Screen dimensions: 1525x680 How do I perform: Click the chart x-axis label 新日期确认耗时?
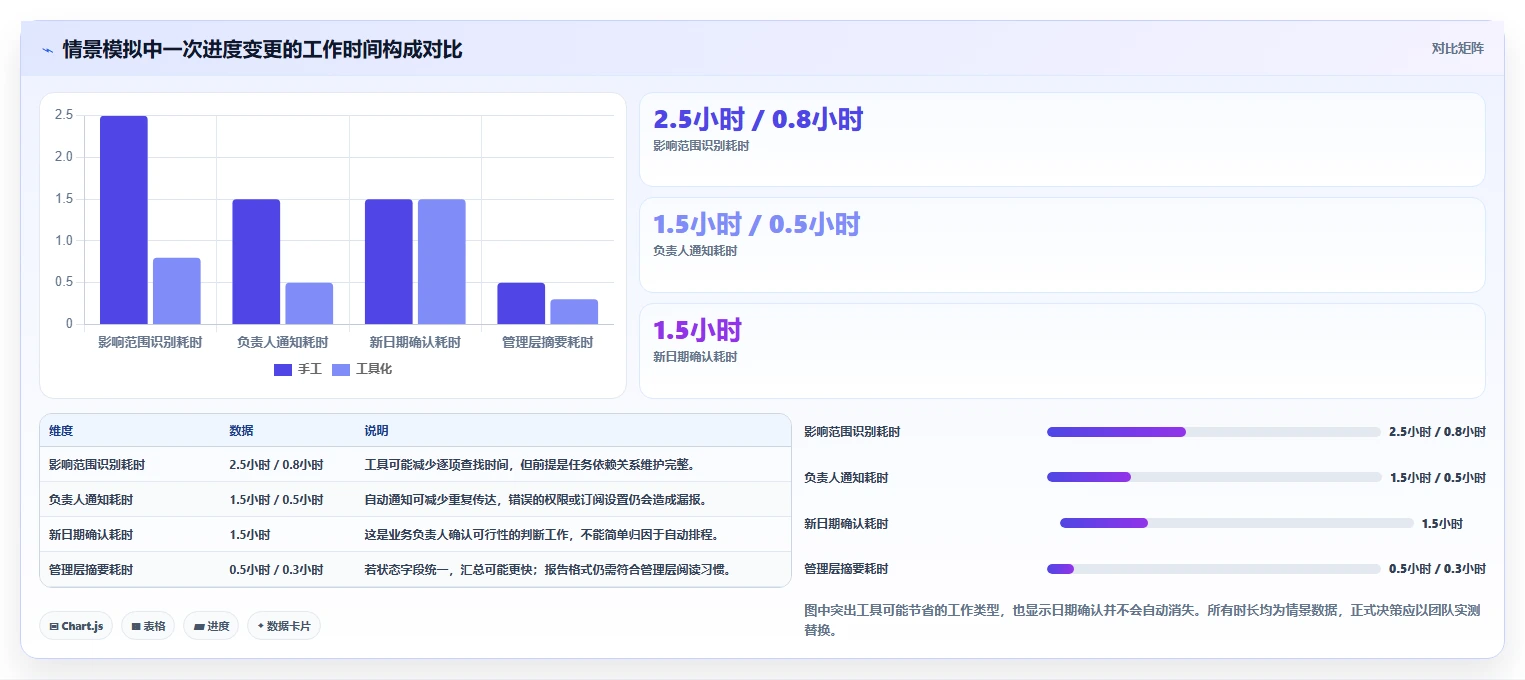pos(415,342)
